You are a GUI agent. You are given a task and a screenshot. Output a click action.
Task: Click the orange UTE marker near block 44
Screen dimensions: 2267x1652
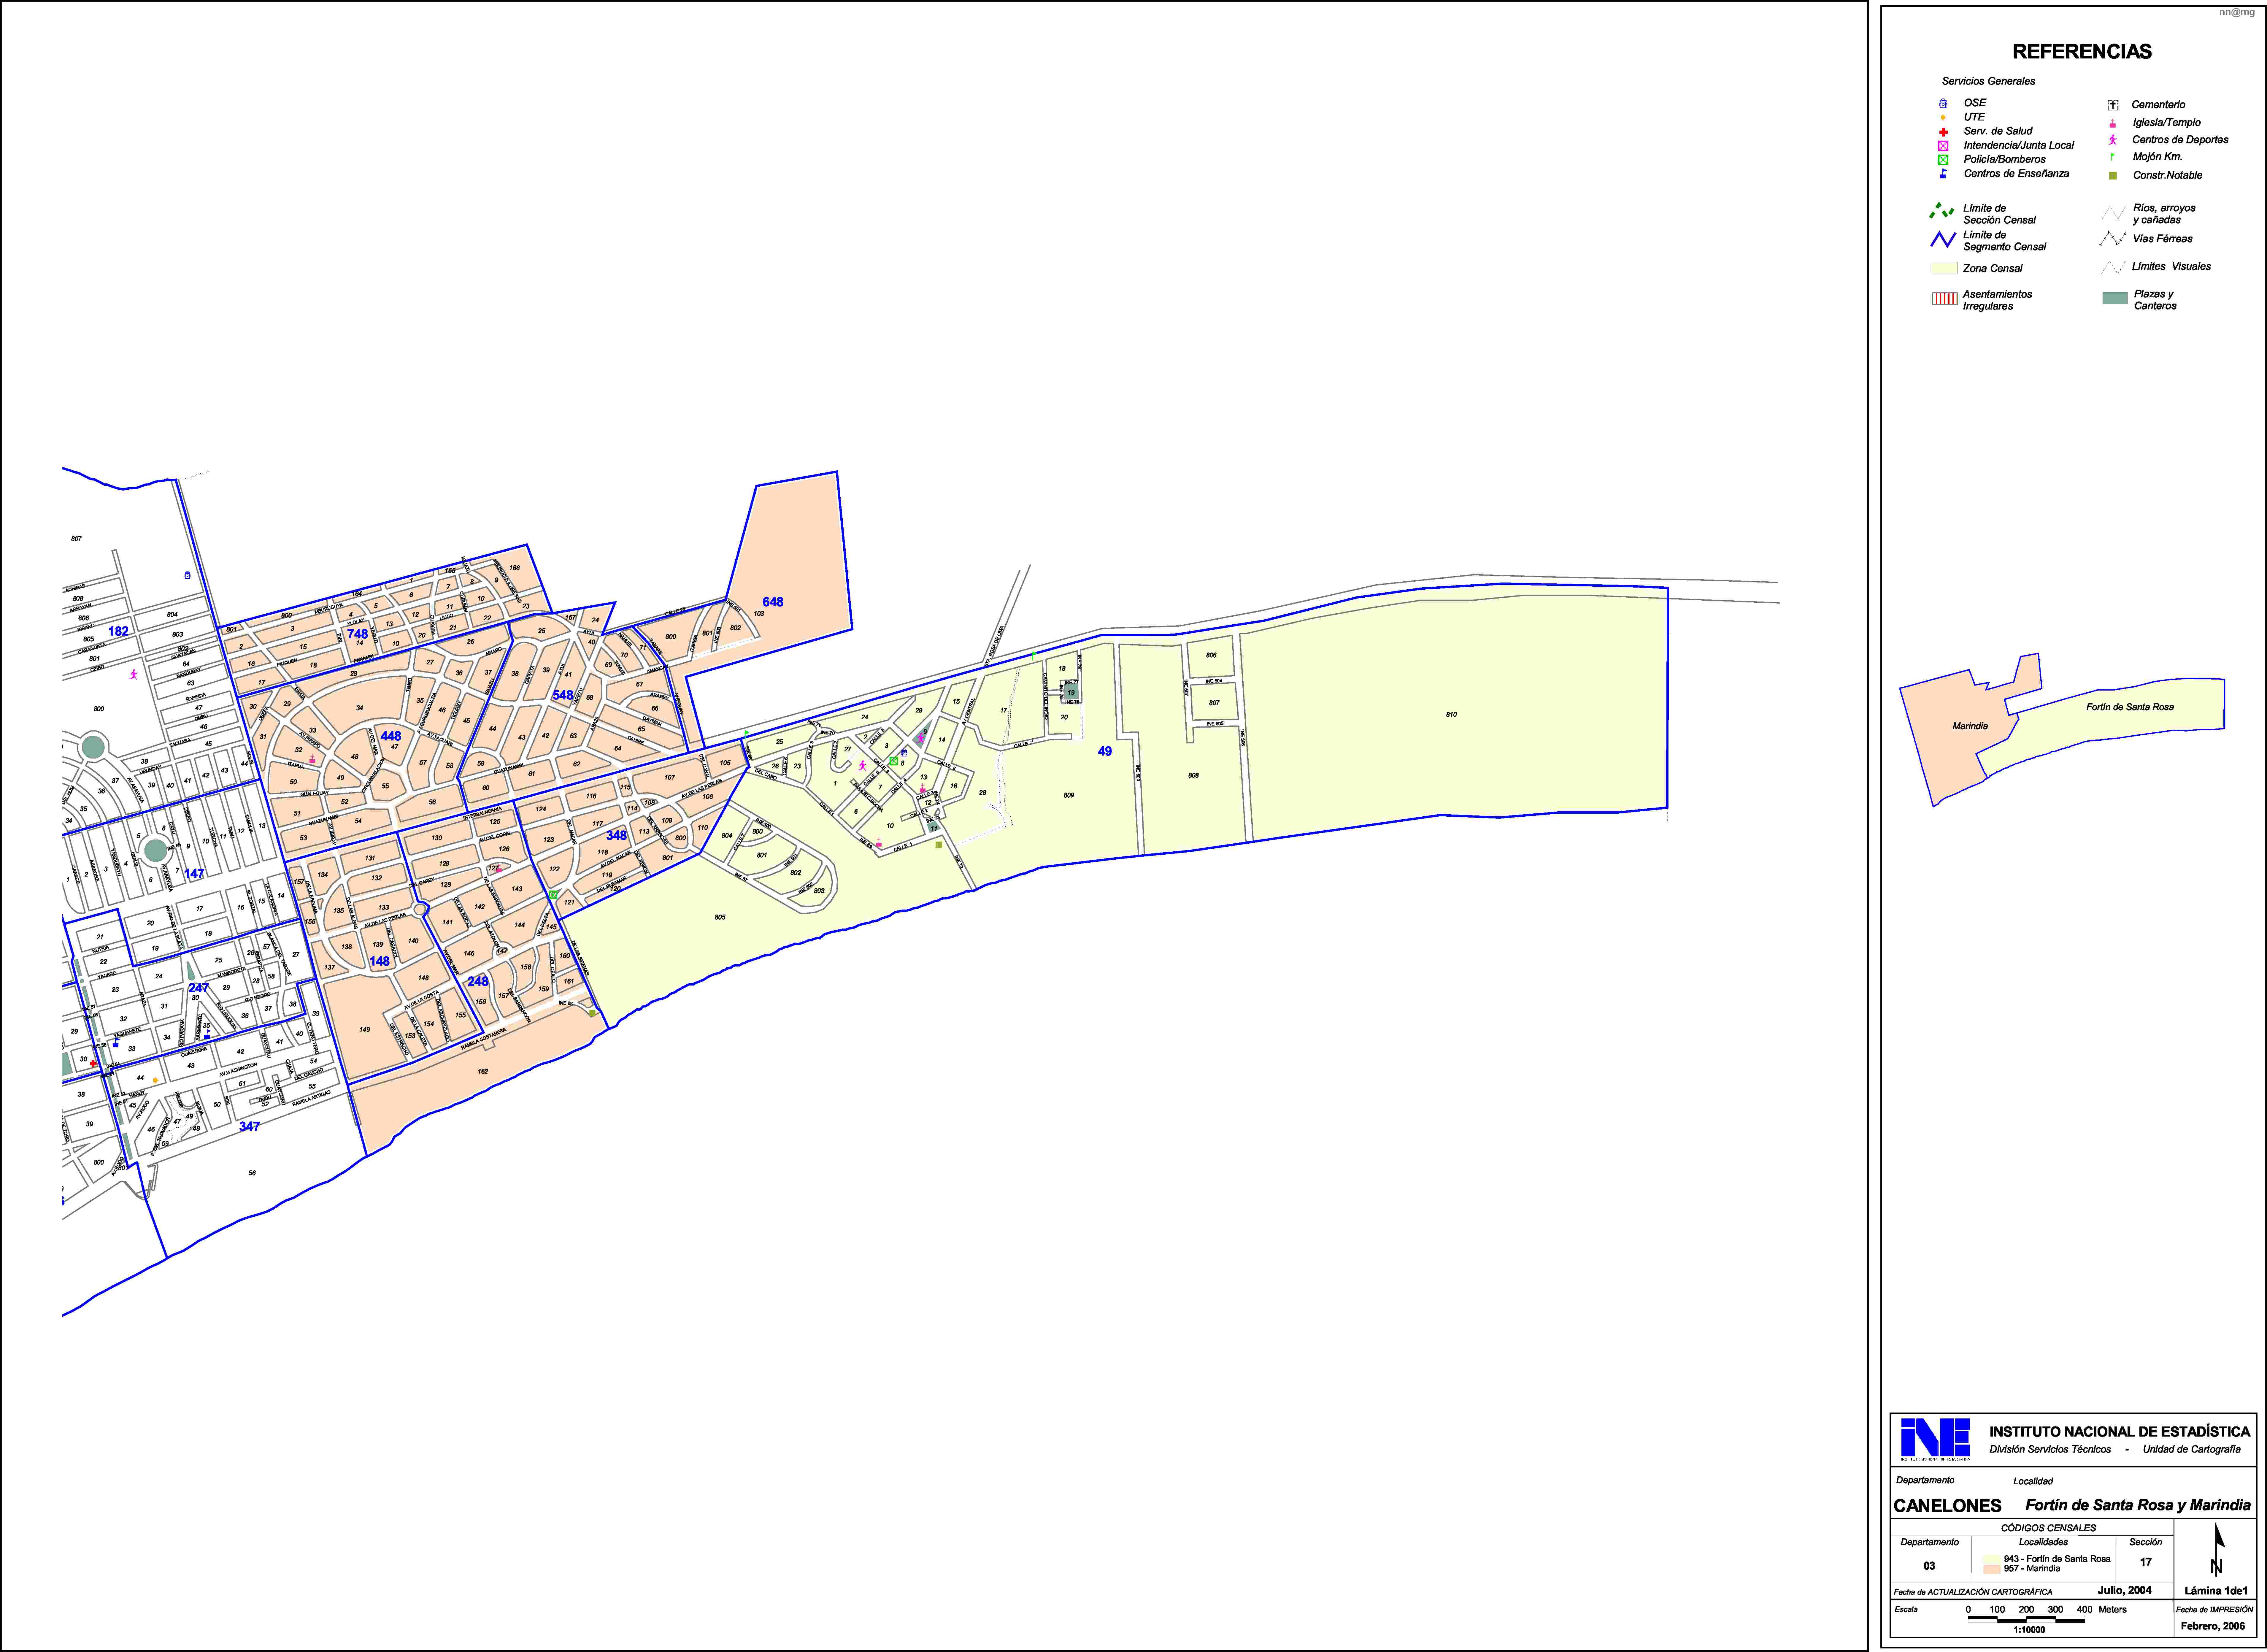[x=155, y=1080]
